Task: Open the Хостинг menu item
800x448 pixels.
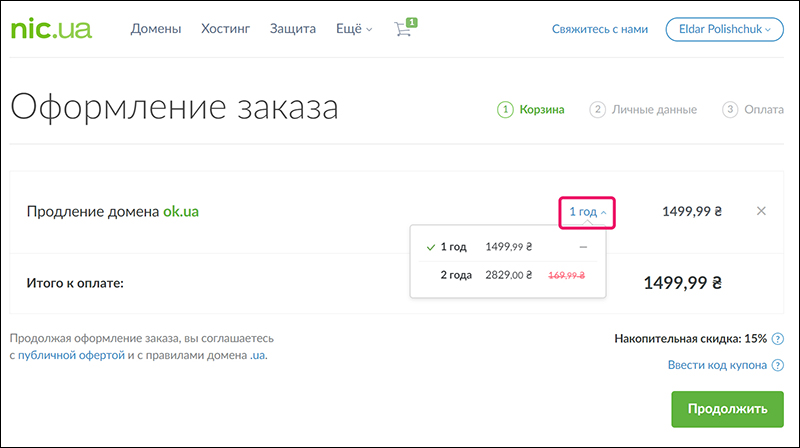Action: coord(225,29)
